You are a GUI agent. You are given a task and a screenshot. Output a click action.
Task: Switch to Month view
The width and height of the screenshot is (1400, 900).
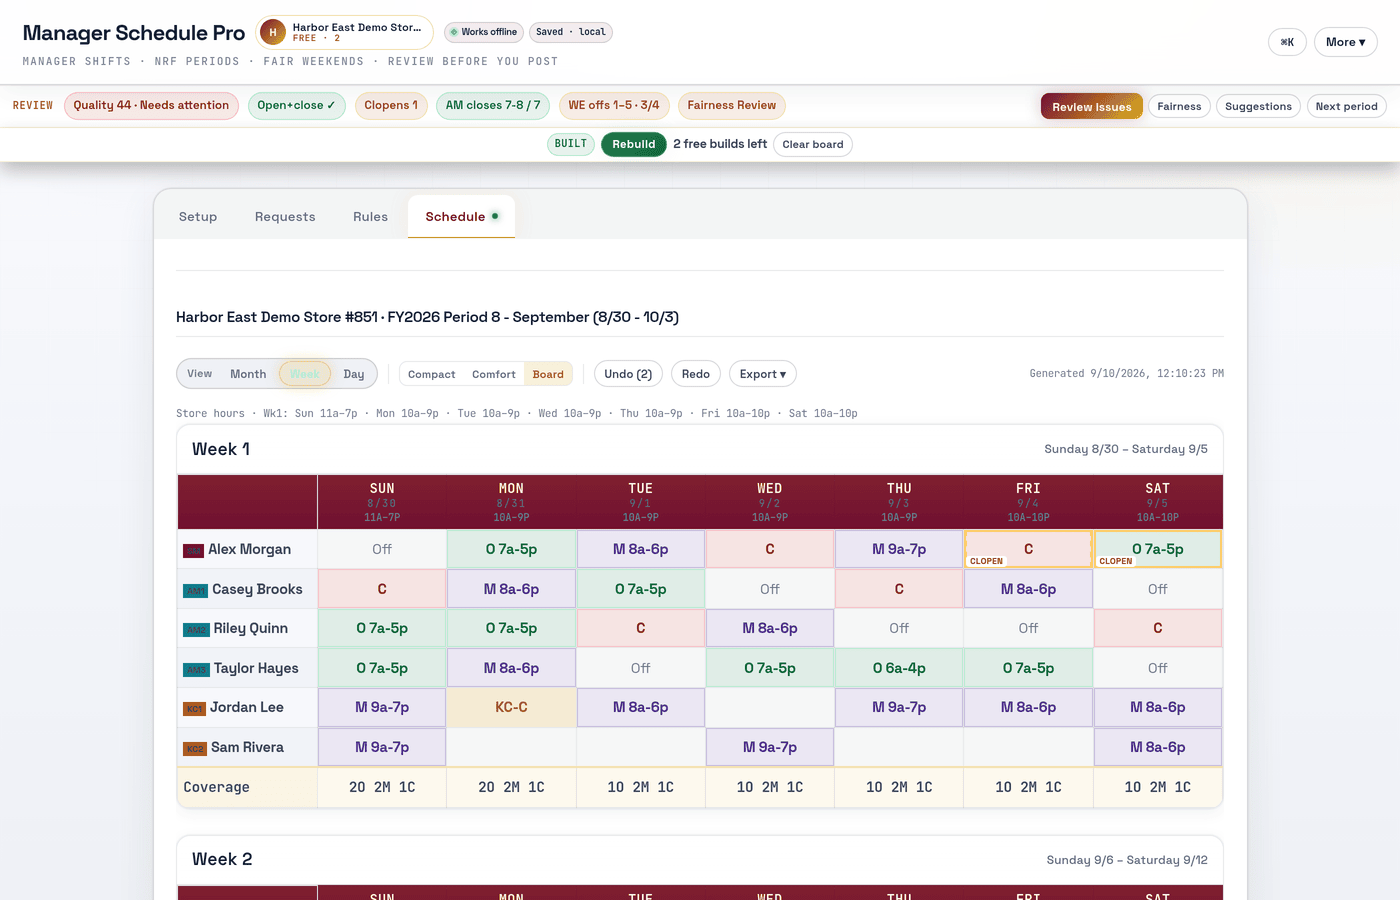tap(248, 374)
